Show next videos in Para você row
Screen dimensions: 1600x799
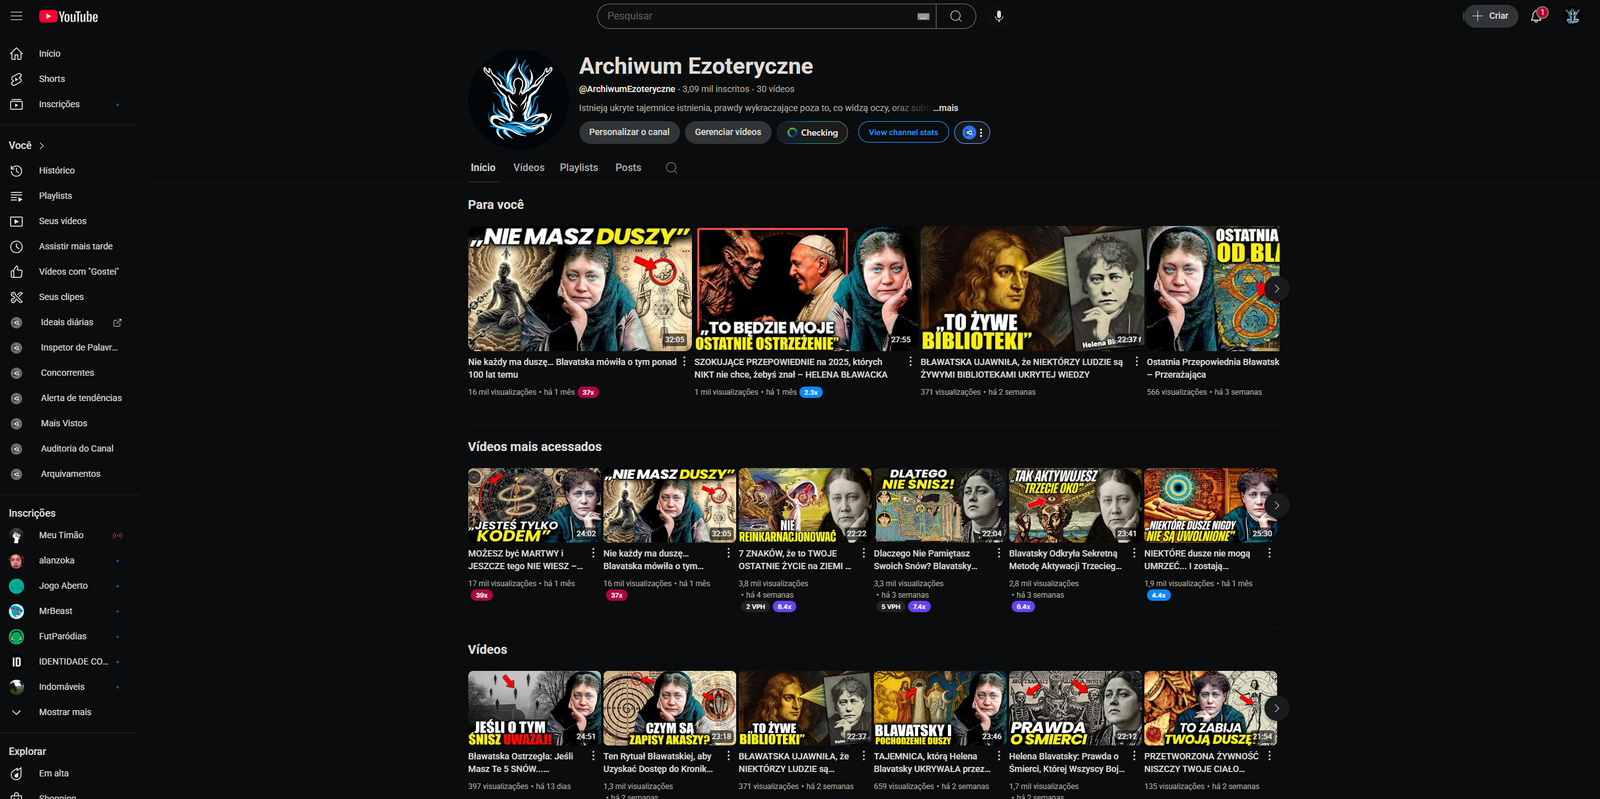pos(1276,289)
